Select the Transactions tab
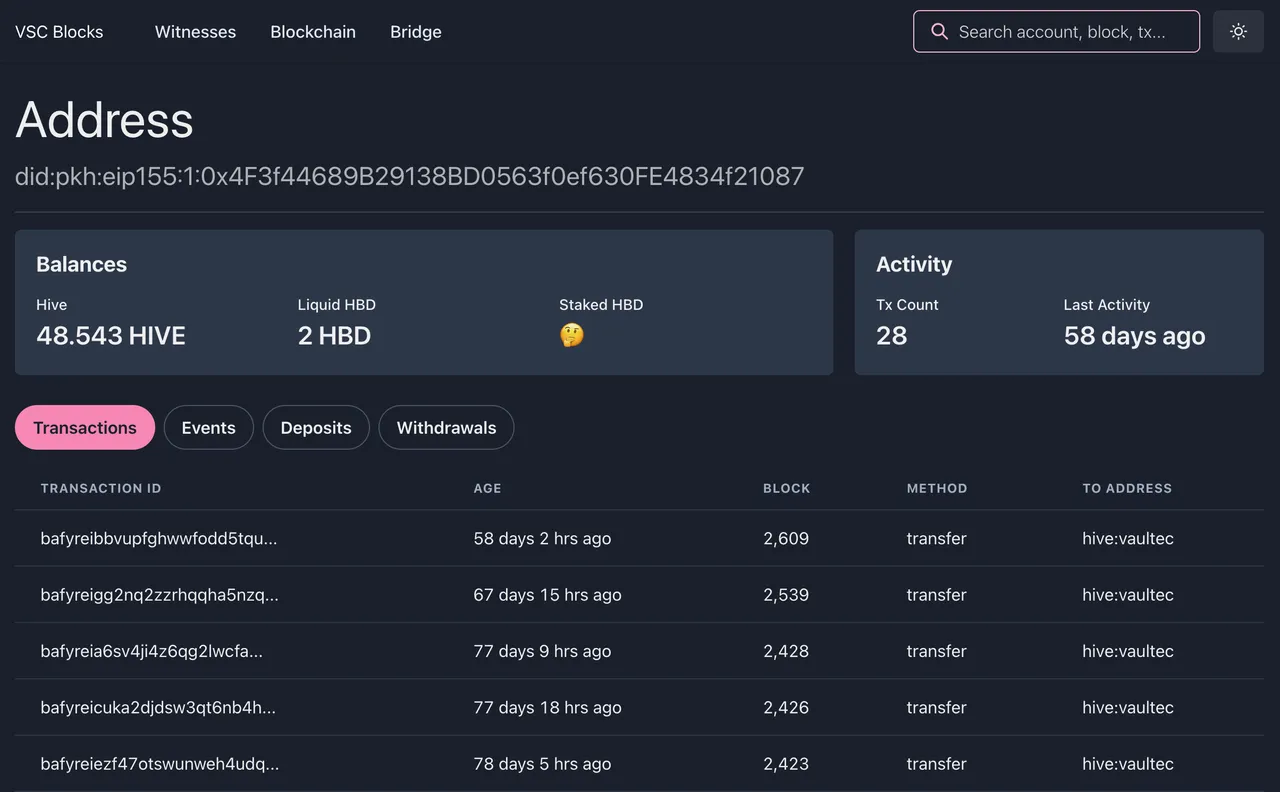This screenshot has height=792, width=1280. [x=85, y=427]
